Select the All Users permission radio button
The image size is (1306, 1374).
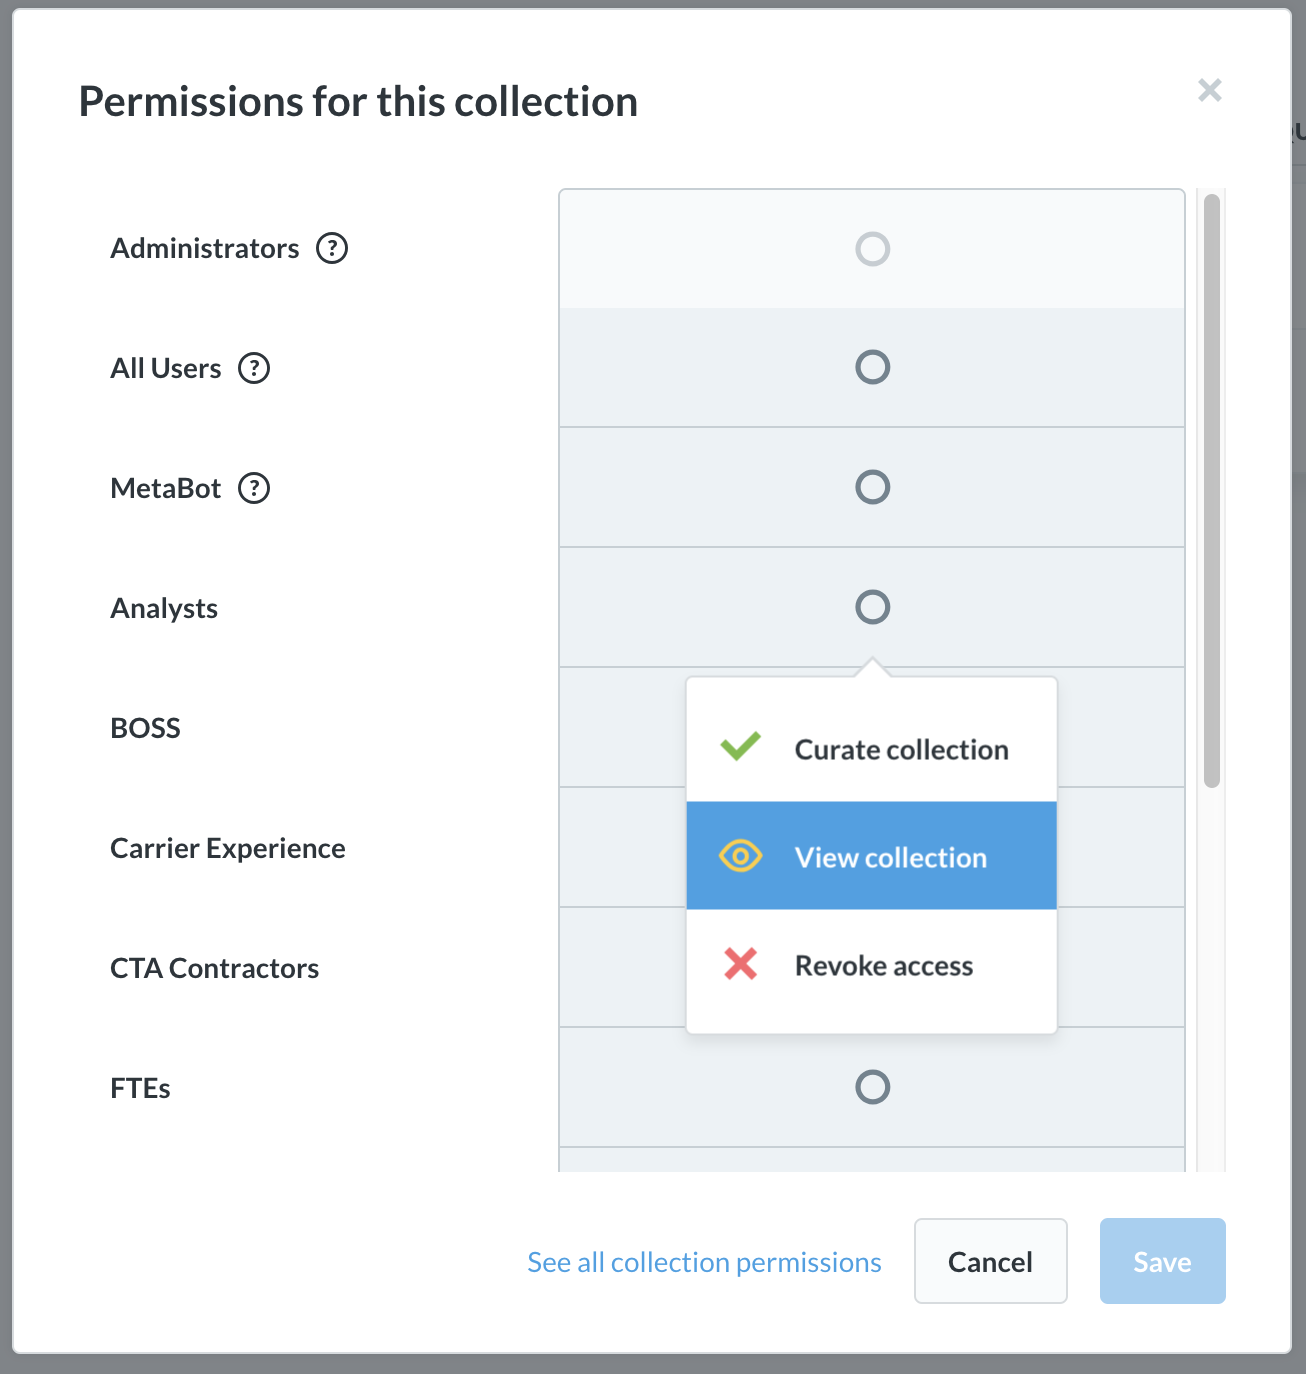pyautogui.click(x=872, y=367)
